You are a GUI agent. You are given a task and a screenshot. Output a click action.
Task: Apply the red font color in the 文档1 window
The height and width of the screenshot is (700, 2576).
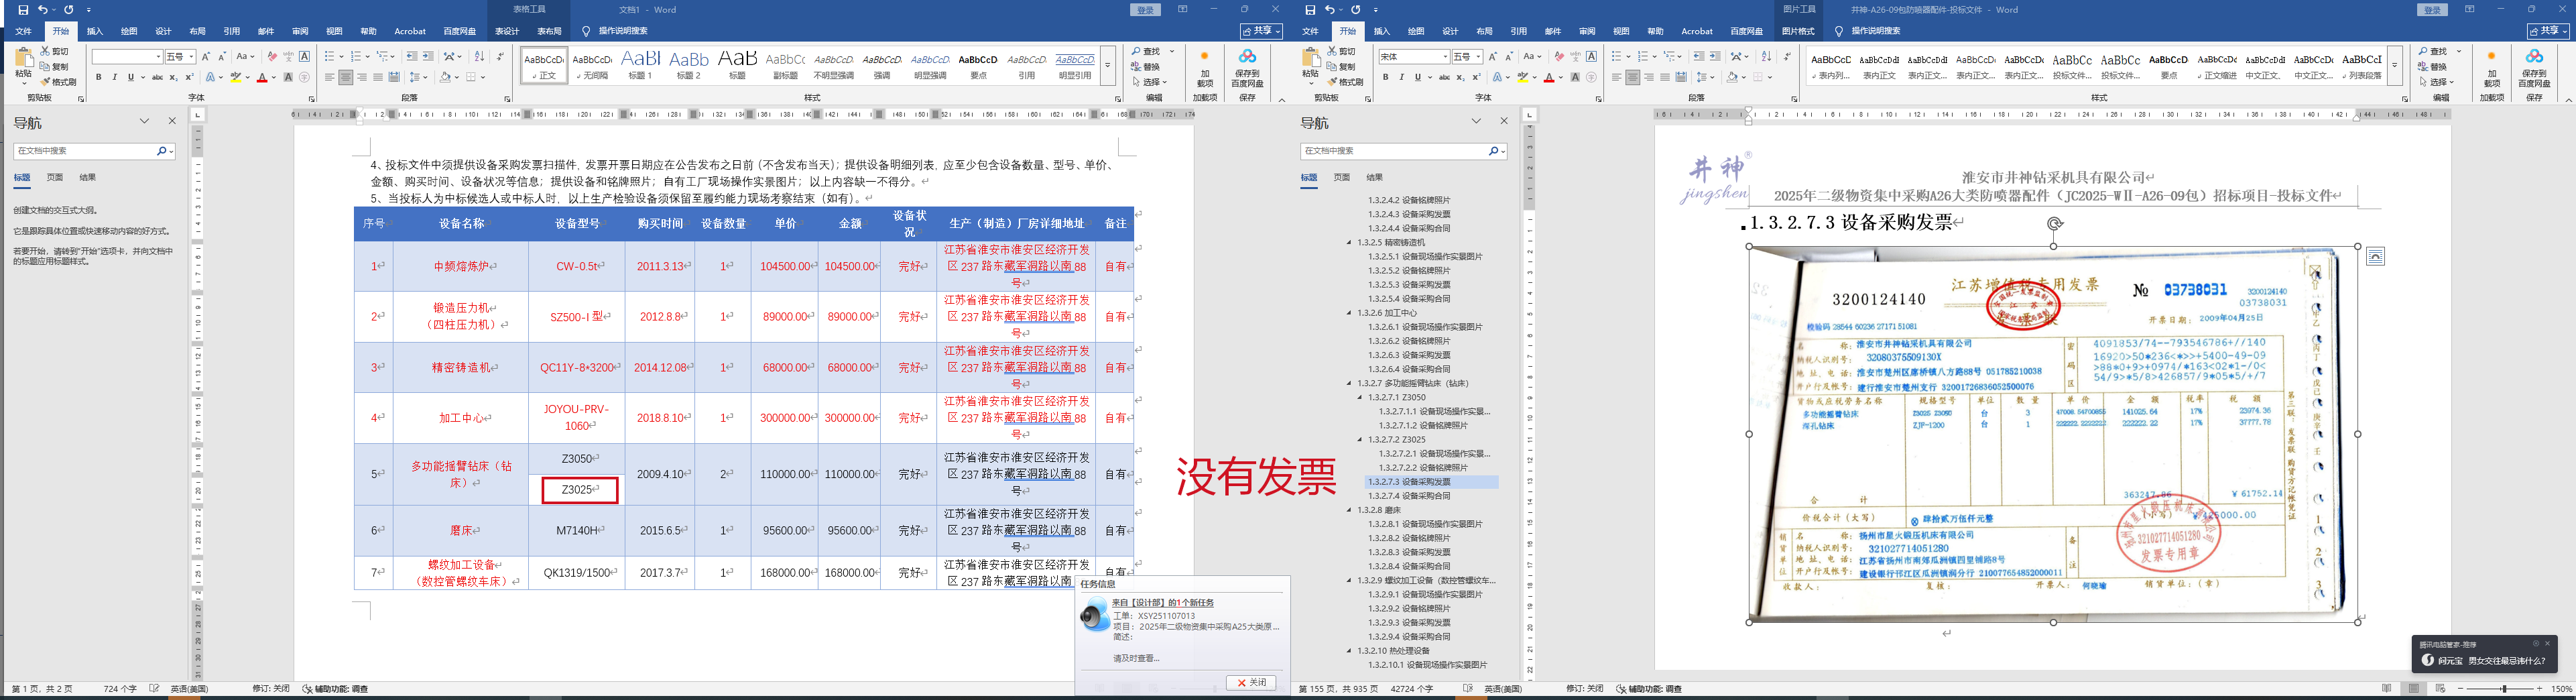pyautogui.click(x=262, y=77)
